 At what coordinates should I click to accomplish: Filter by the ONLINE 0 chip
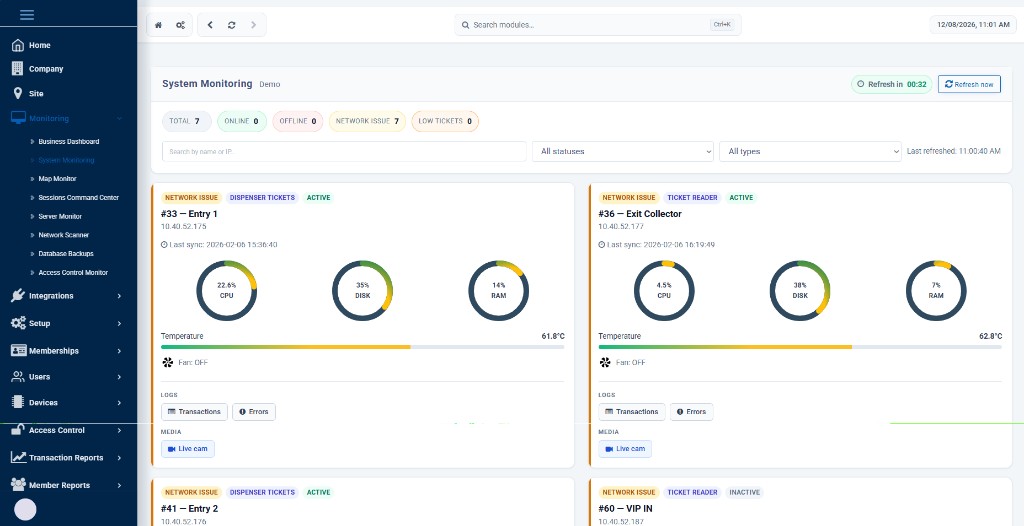point(242,121)
